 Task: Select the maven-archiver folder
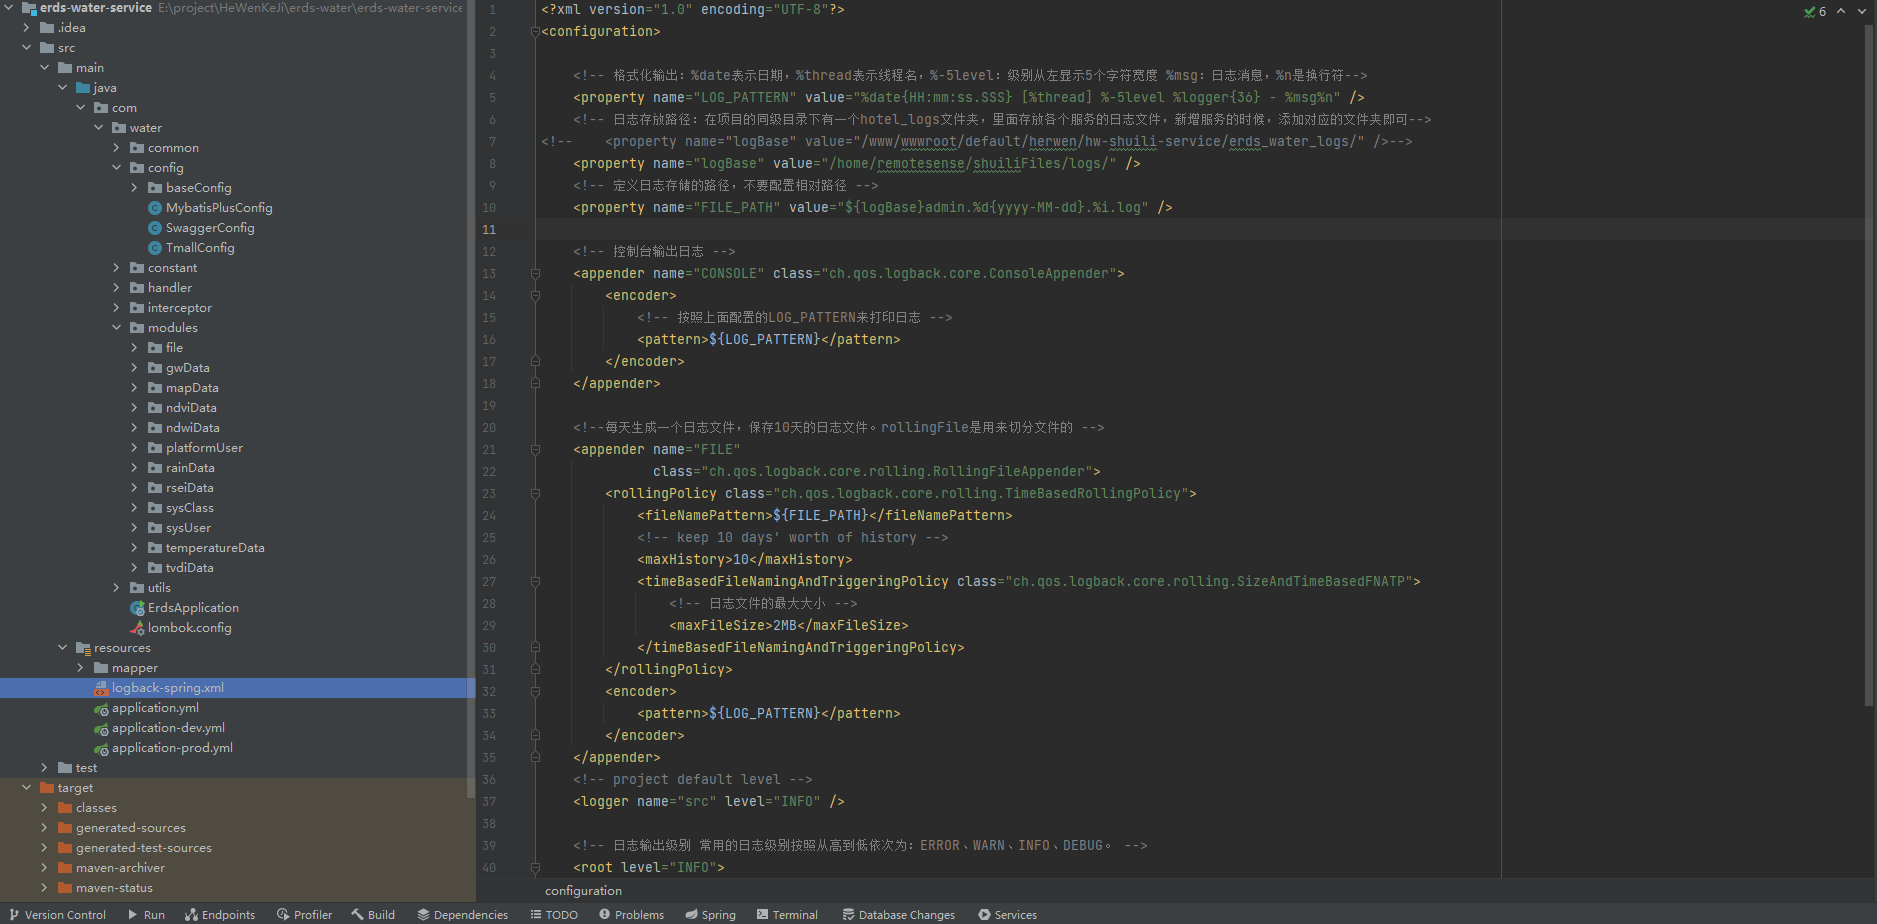pos(120,868)
